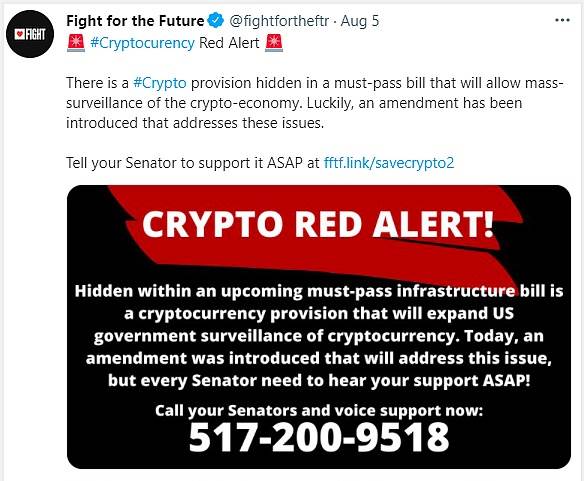Click the second red siren emoji

pyautogui.click(x=274, y=43)
